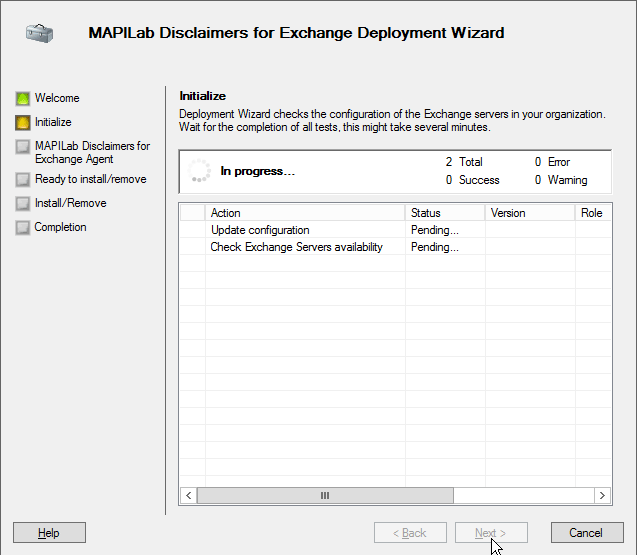This screenshot has width=637, height=555.
Task: Click the gray MAPILab Disclaimers Agent step icon
Action: coord(23,147)
